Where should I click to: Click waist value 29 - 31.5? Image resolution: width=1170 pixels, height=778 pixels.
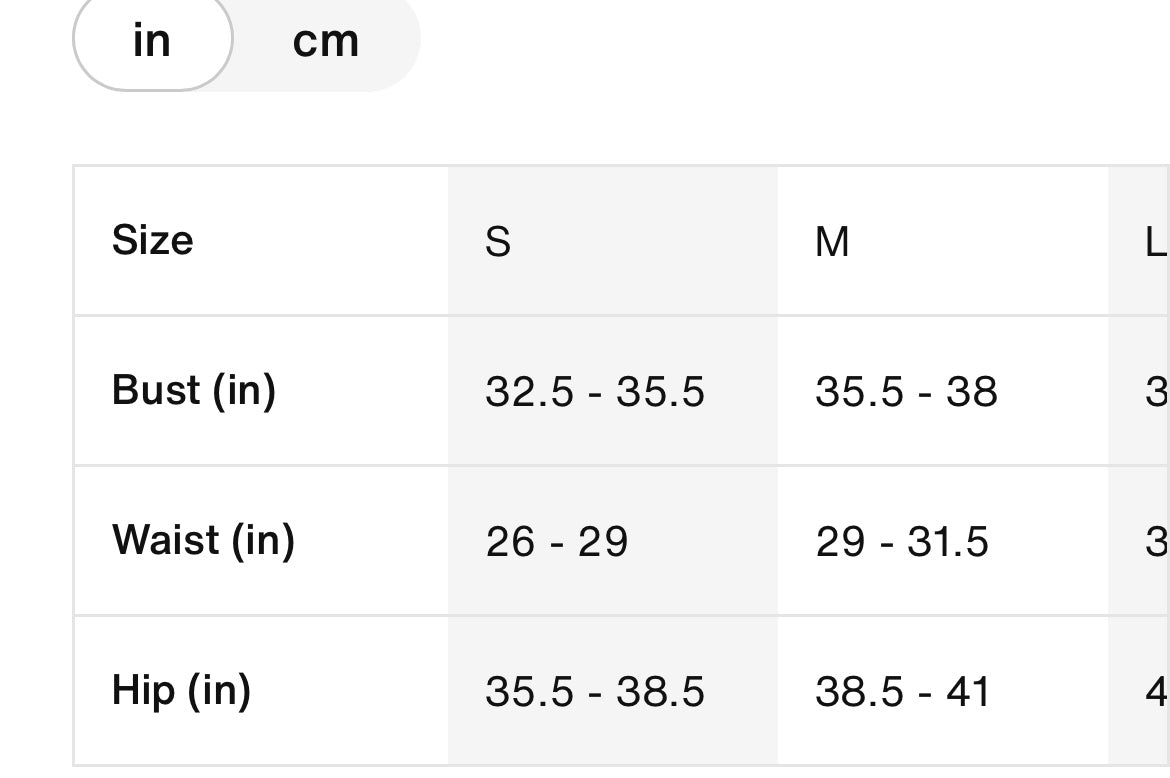[x=902, y=542]
